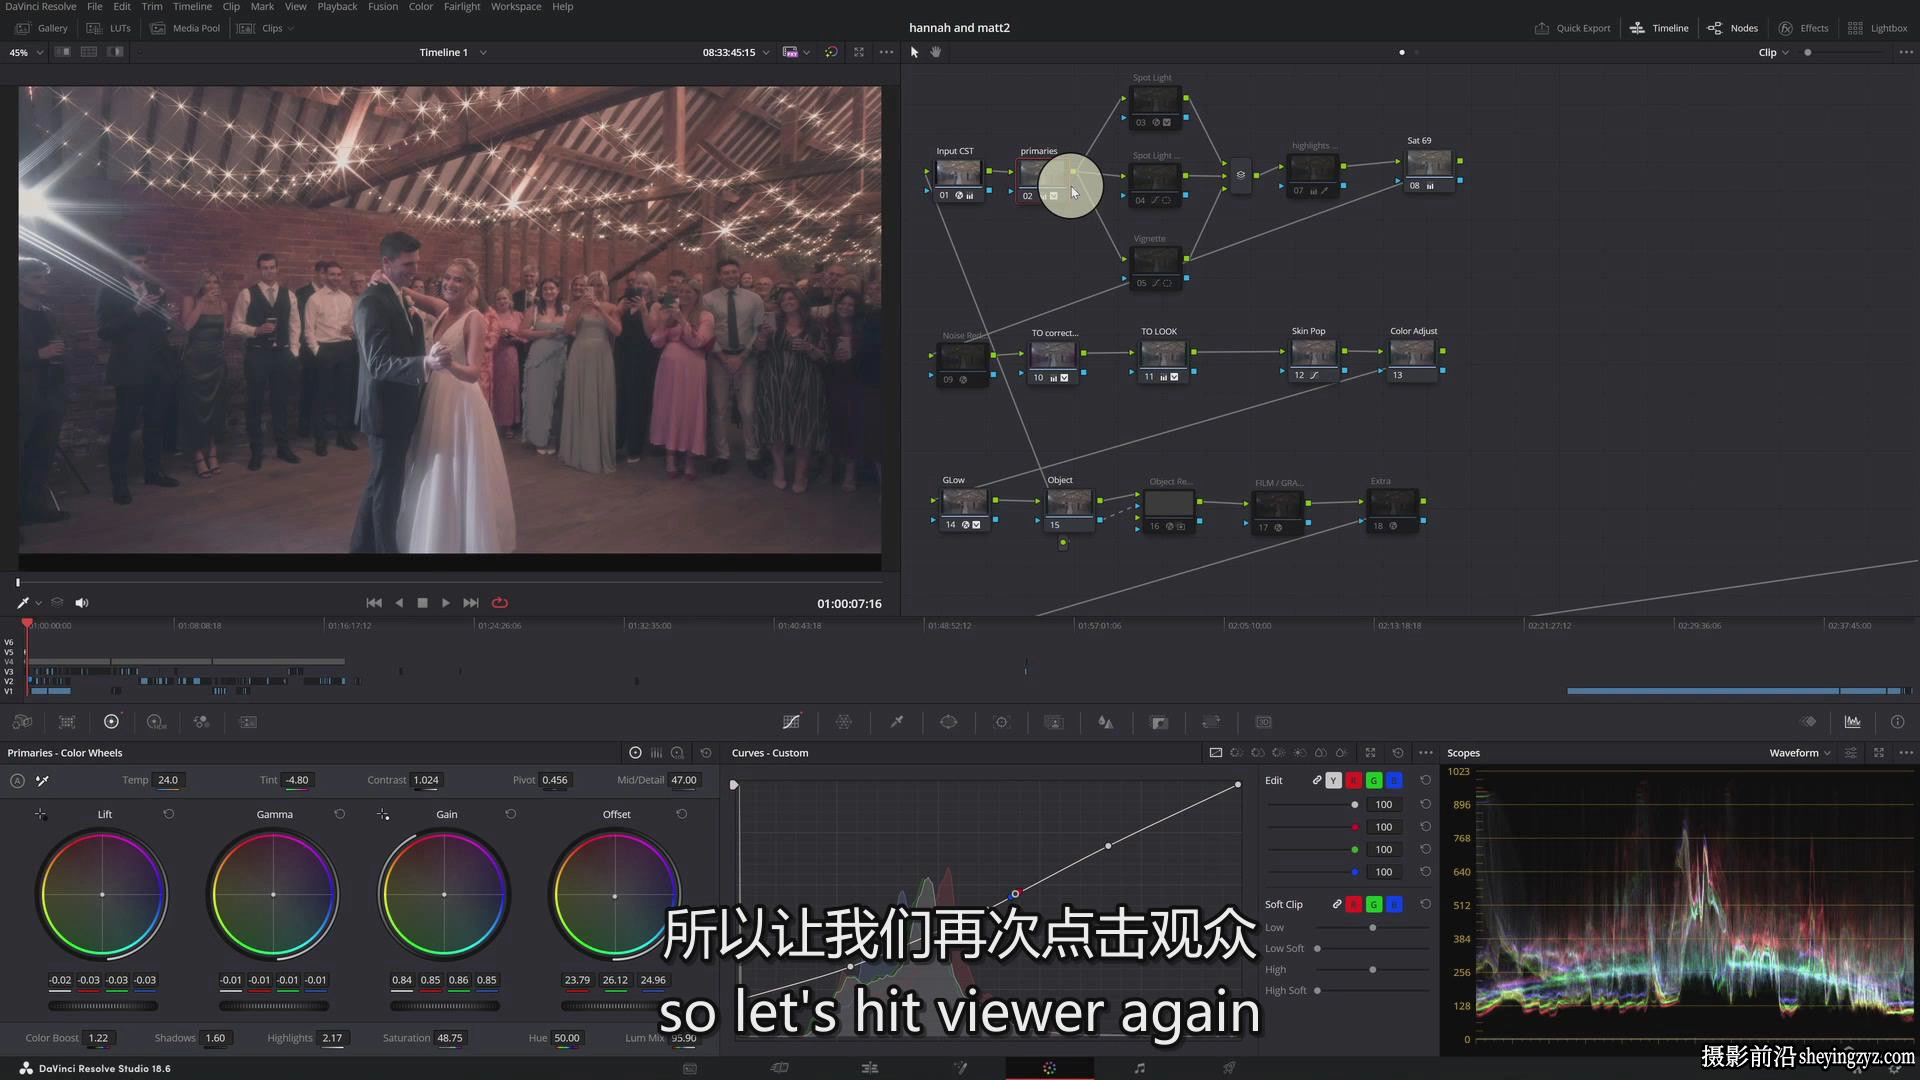Reset the Lift color wheel
1920x1080 pixels.
click(168, 814)
